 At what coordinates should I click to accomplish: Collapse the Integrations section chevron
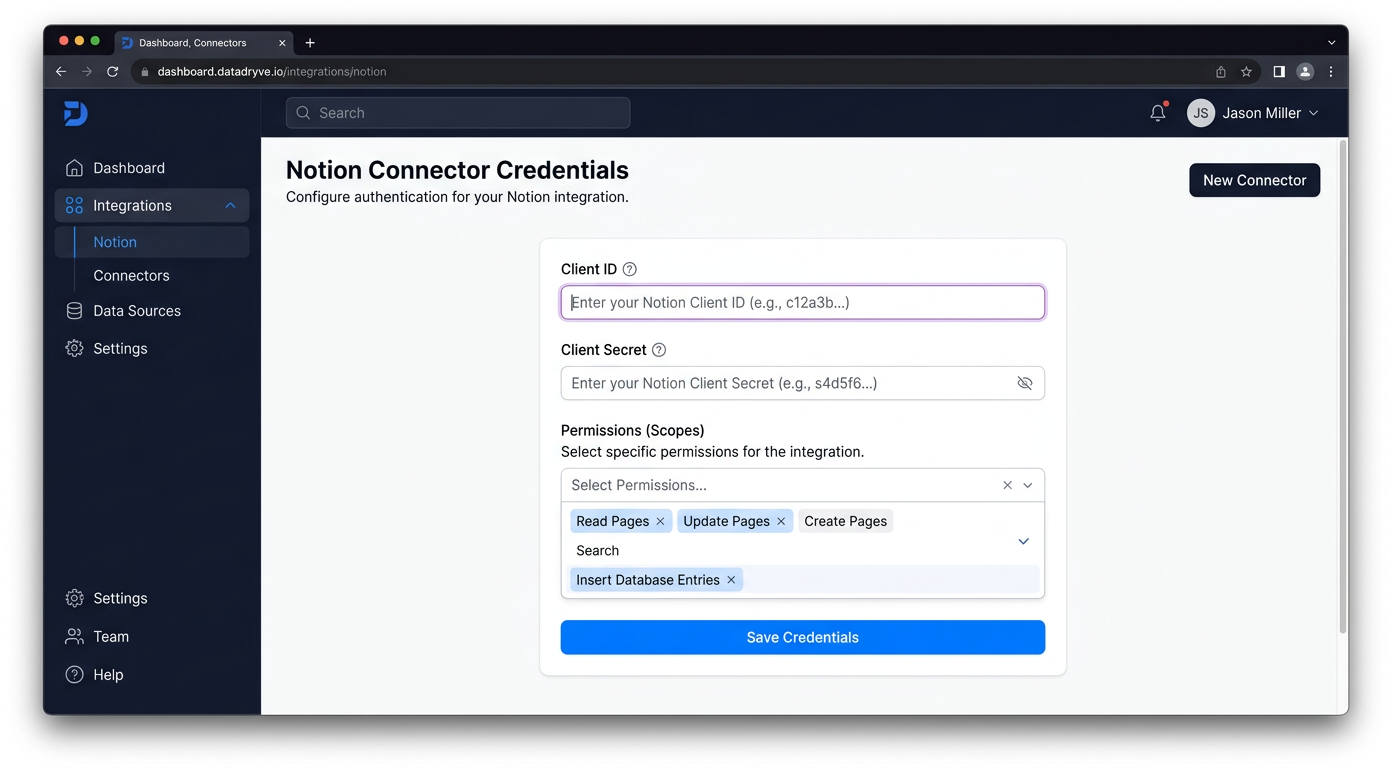pyautogui.click(x=229, y=205)
